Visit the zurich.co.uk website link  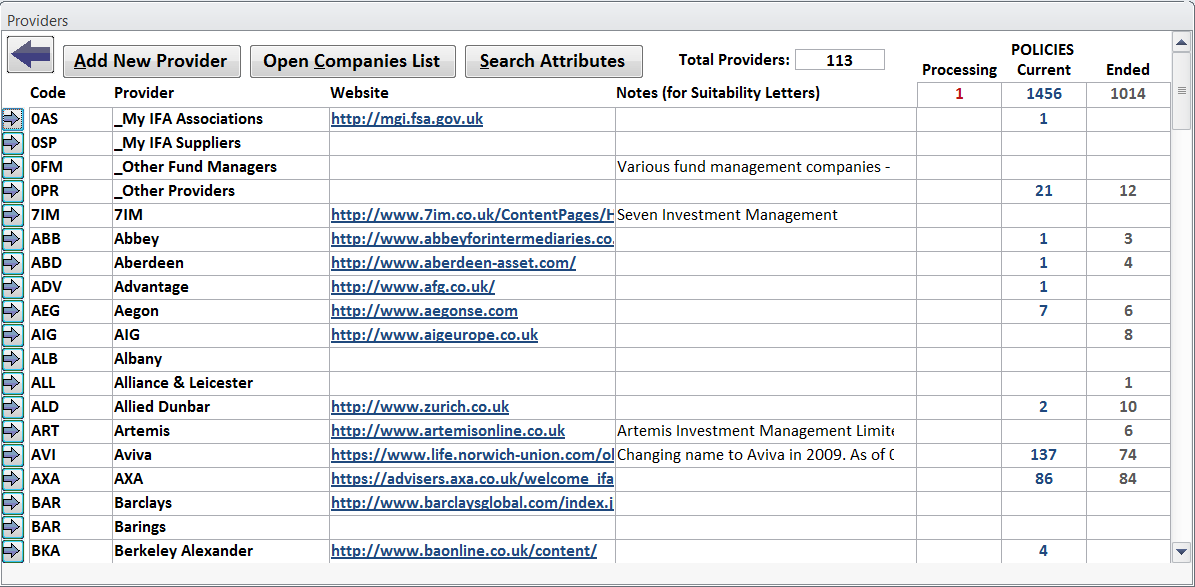(420, 407)
